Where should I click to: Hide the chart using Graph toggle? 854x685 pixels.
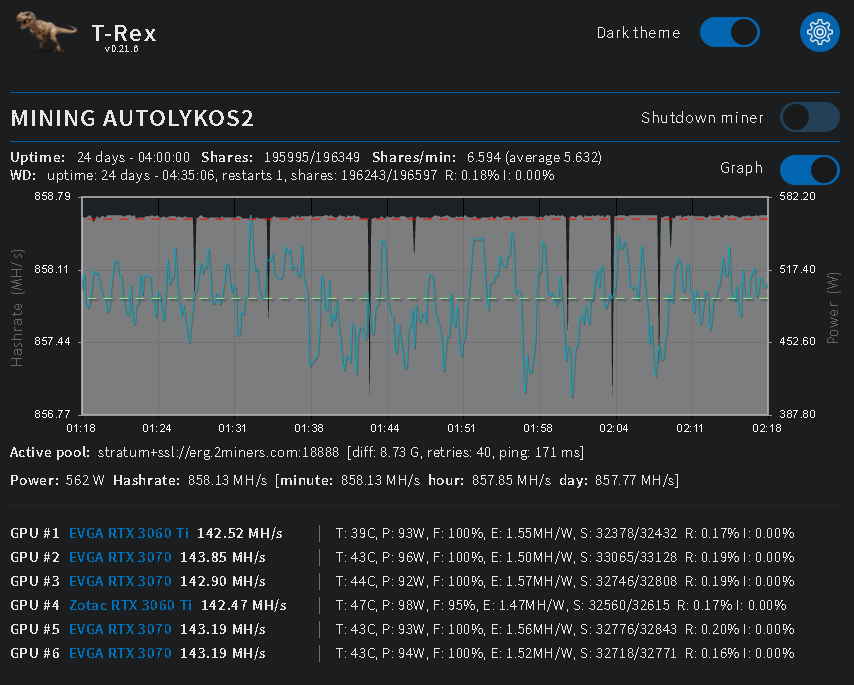click(x=809, y=168)
